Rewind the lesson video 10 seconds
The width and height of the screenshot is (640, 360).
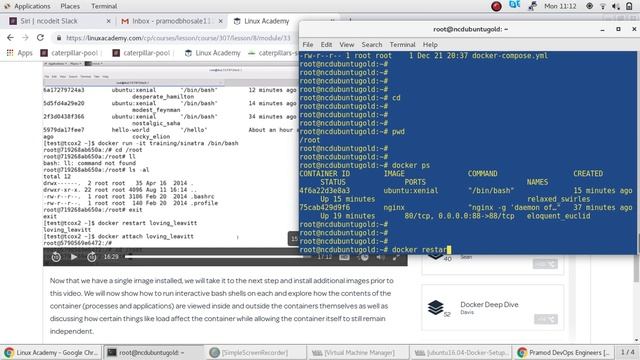pyautogui.click(x=56, y=257)
